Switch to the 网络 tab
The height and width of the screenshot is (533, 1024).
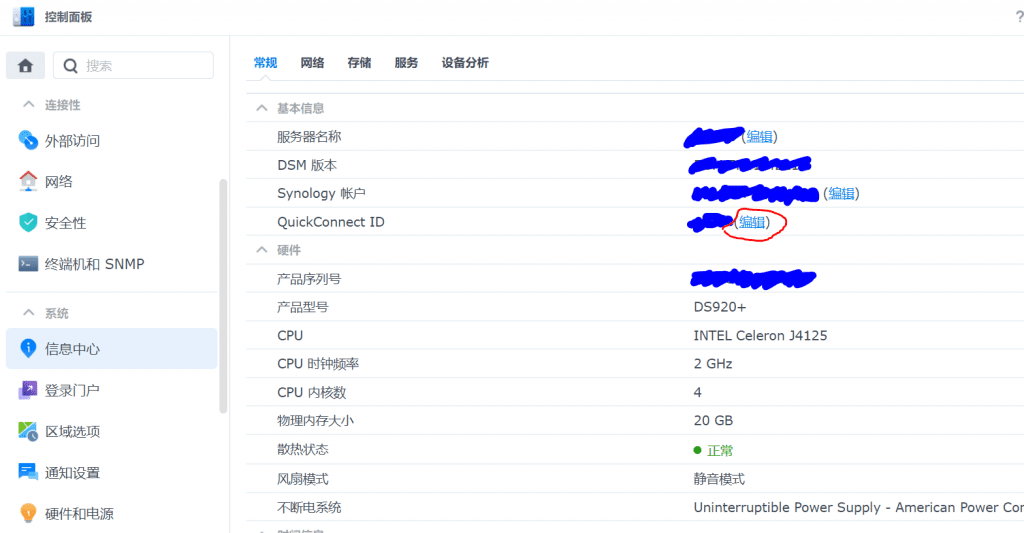click(x=312, y=63)
